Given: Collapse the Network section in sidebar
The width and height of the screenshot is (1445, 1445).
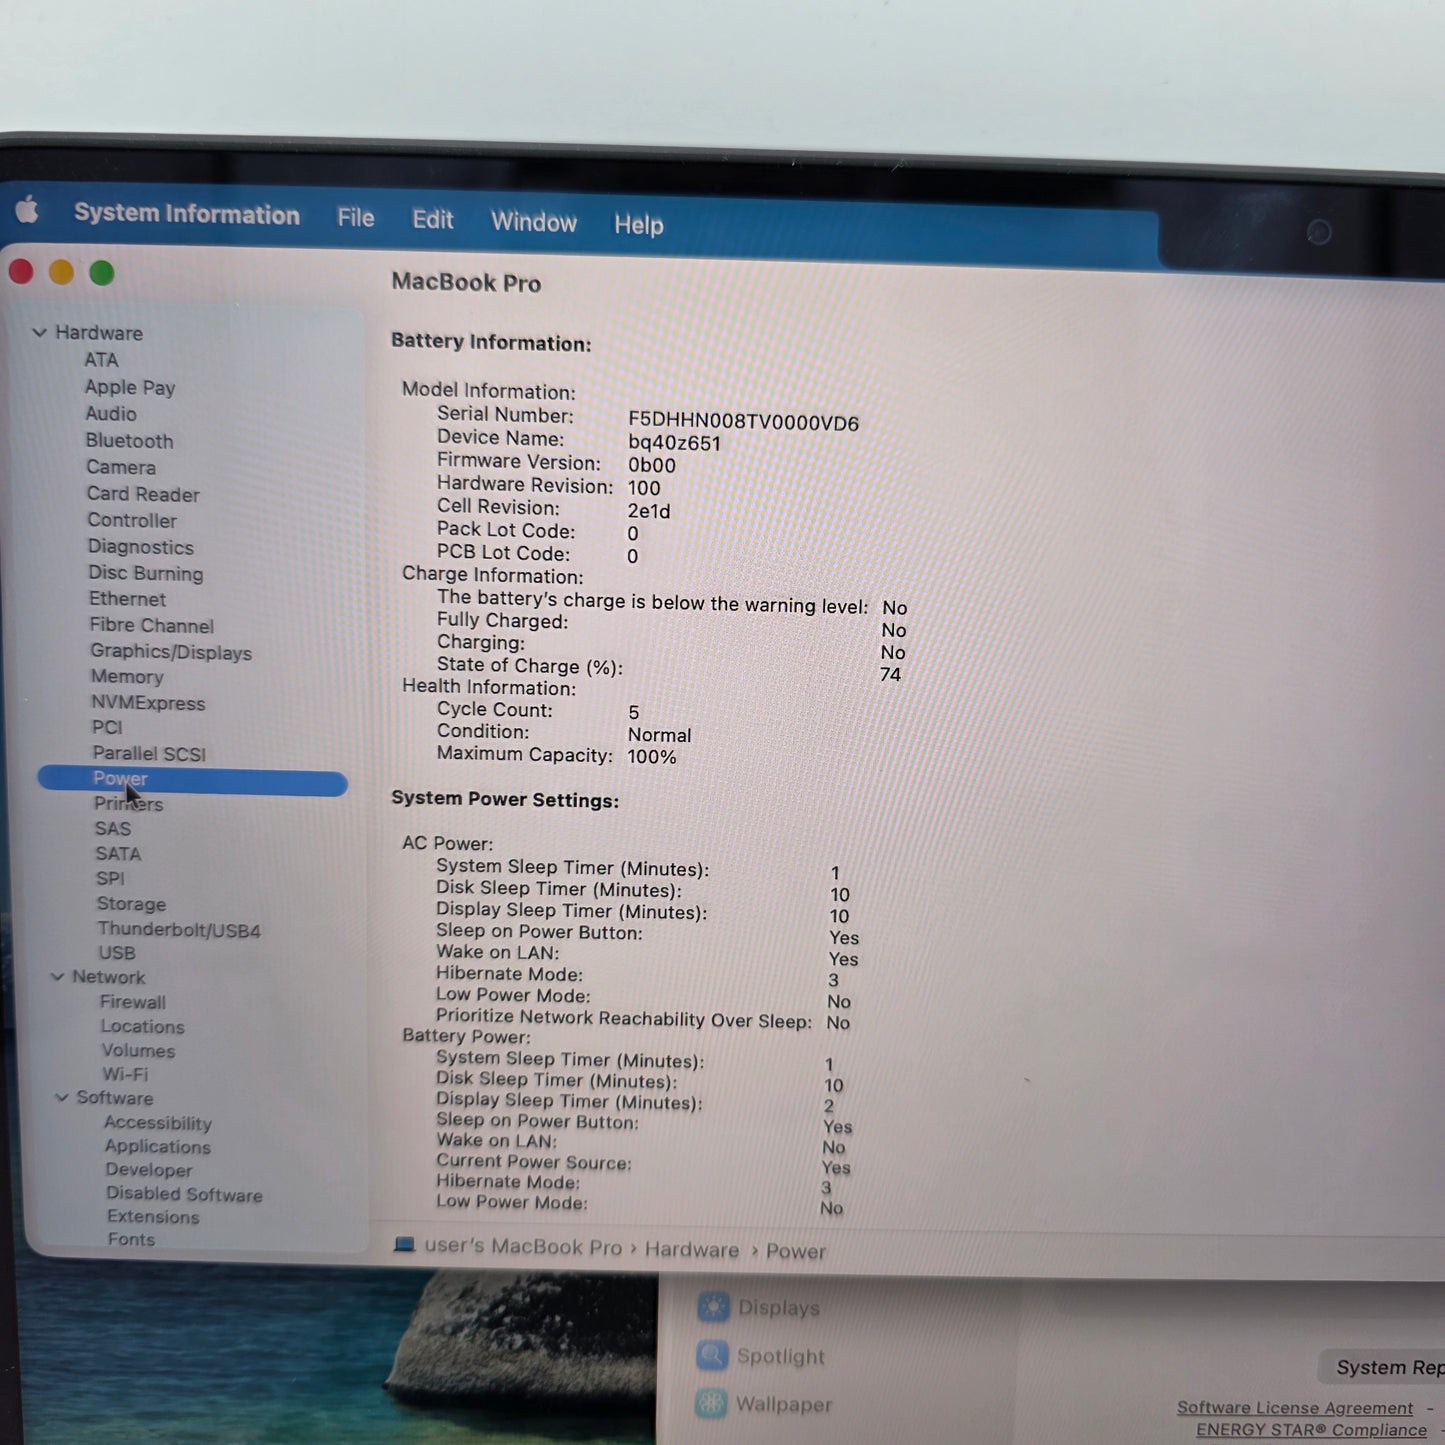Looking at the screenshot, I should point(58,977).
